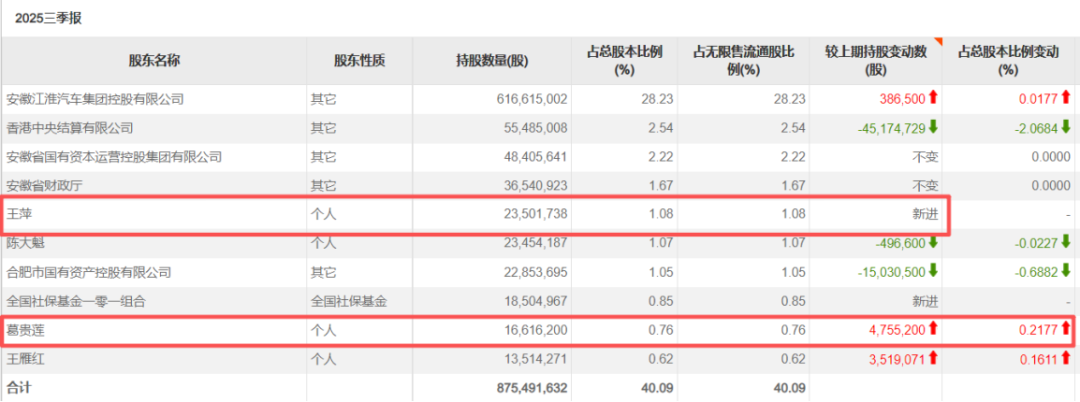This screenshot has width=1080, height=402.
Task: Click change value 386,500
Action: 902,99
